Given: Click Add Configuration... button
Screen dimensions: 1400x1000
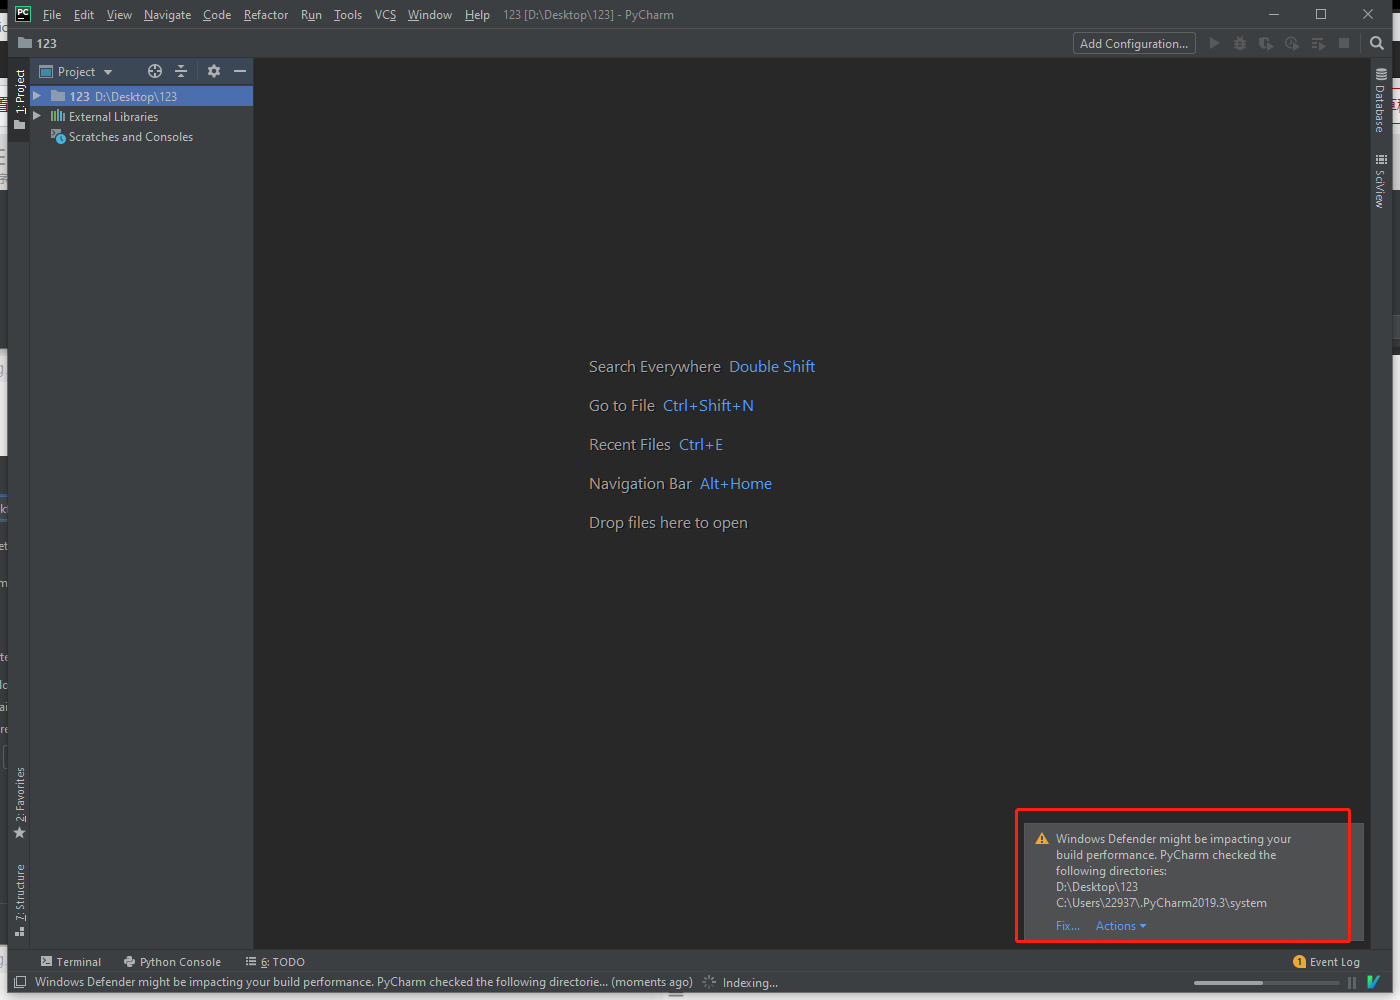Looking at the screenshot, I should click(1134, 43).
